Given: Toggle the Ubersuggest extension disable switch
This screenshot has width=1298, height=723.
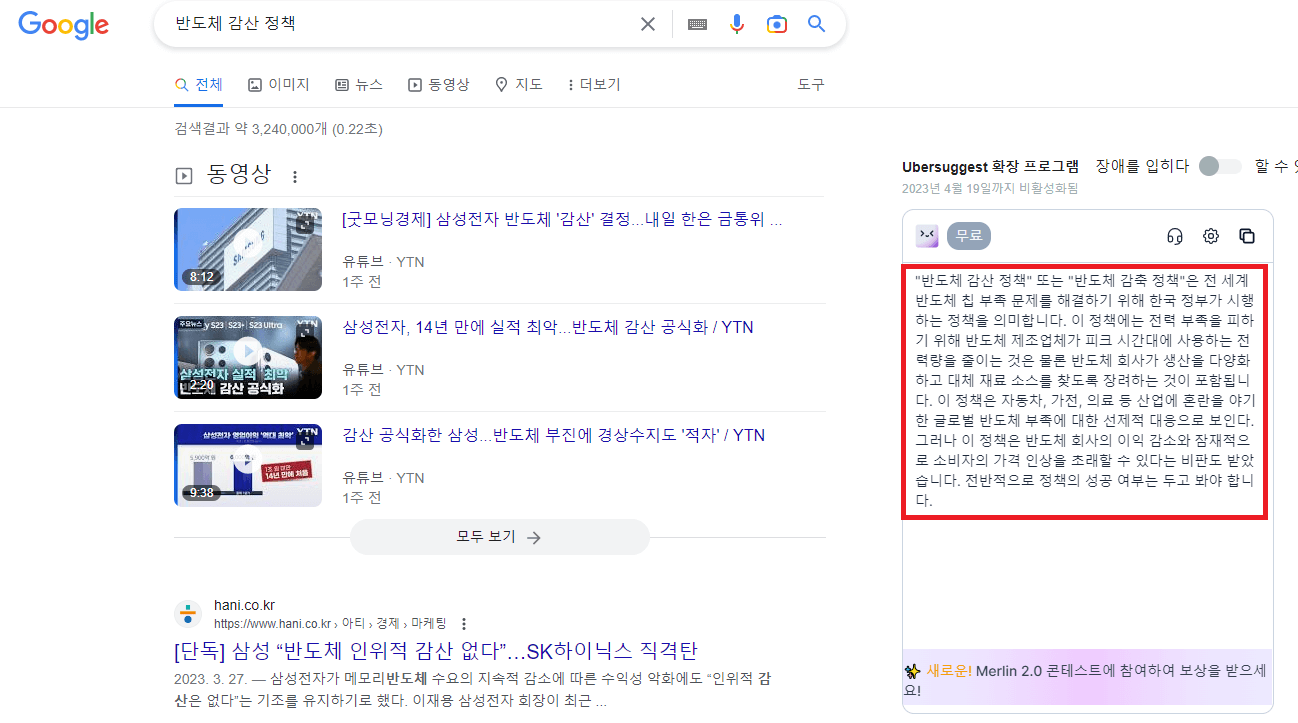Looking at the screenshot, I should pos(1219,166).
